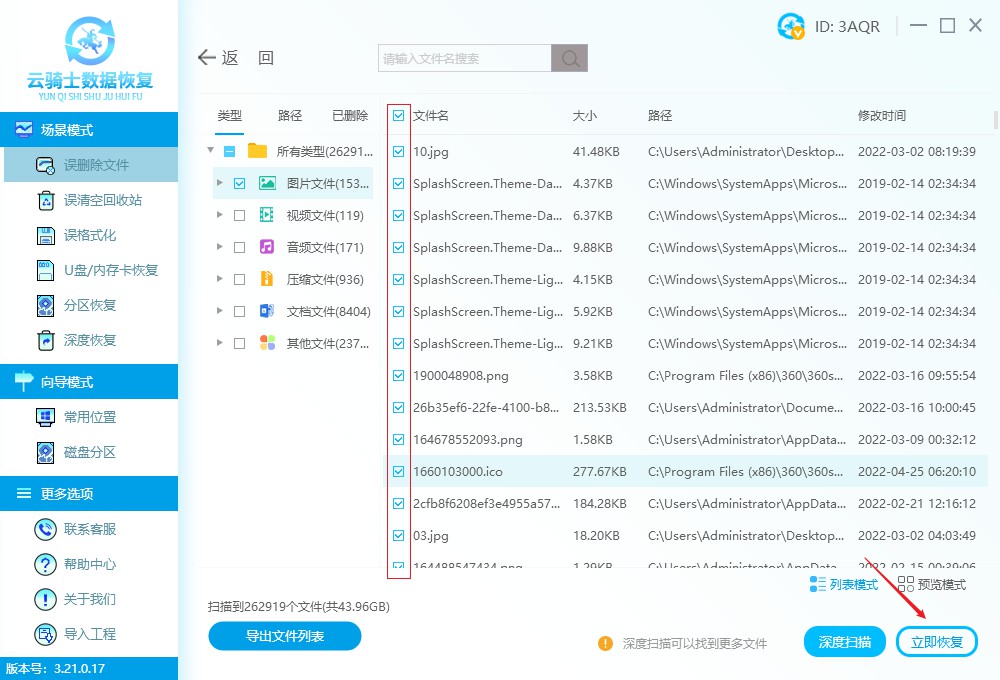The height and width of the screenshot is (680, 1000).
Task: Switch to 预览模式 preview view
Action: (x=932, y=584)
